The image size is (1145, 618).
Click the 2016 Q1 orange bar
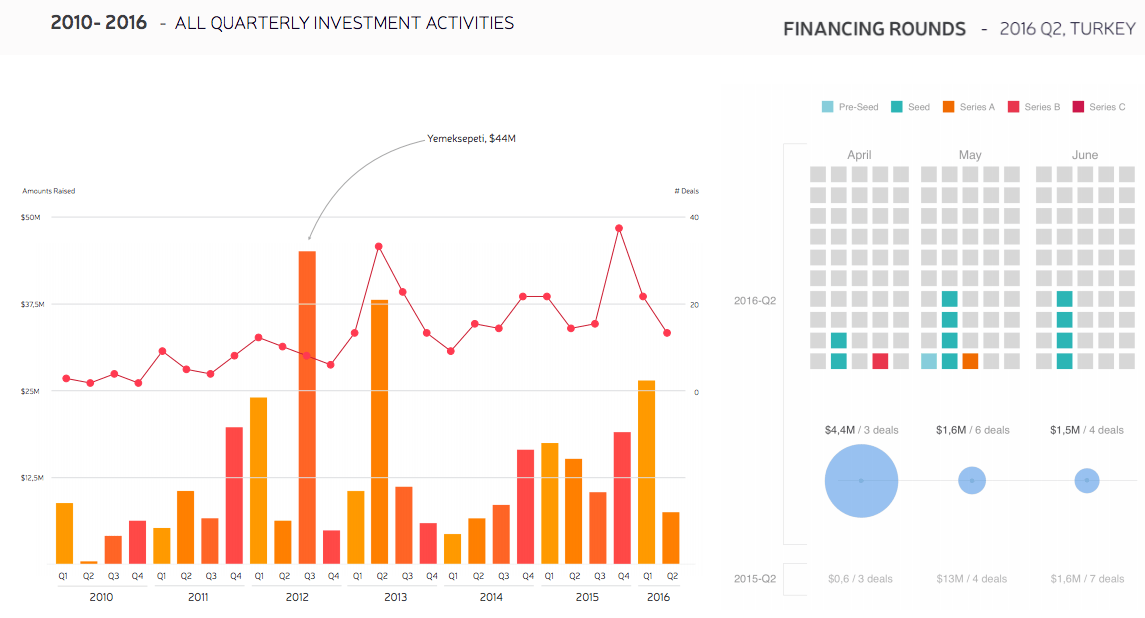coord(646,471)
